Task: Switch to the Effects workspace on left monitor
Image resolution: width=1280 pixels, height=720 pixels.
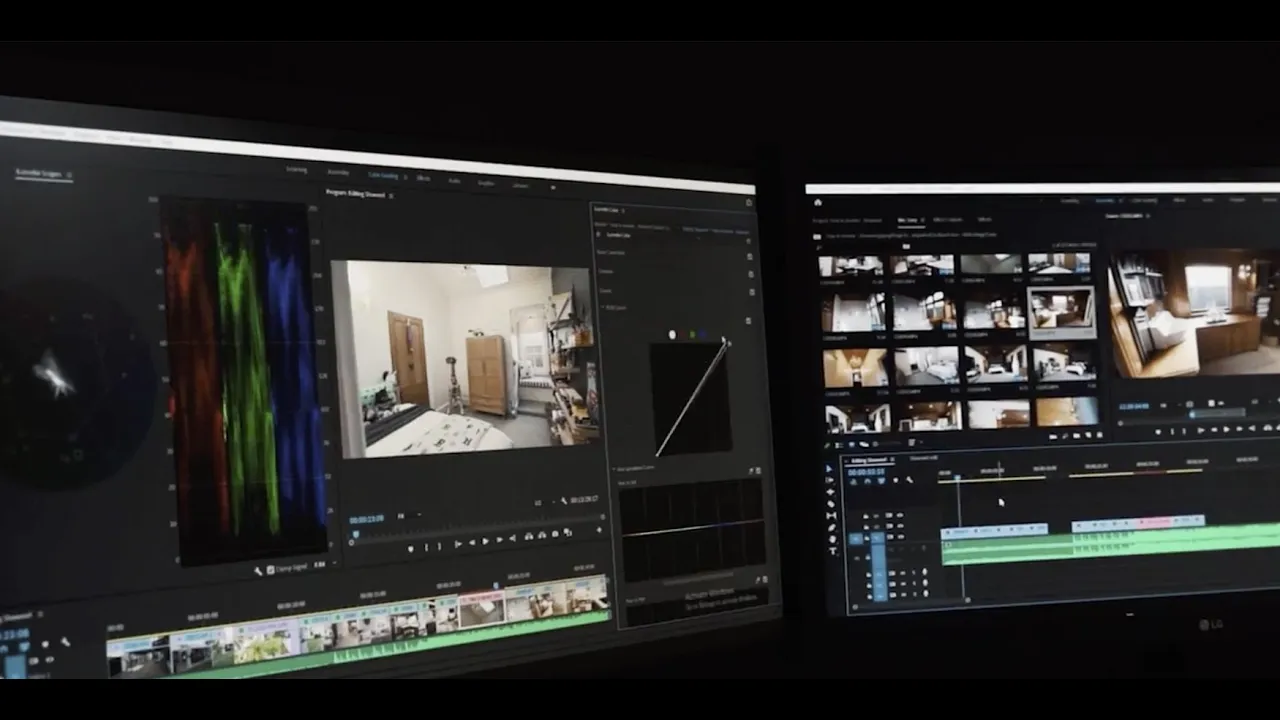Action: [423, 178]
